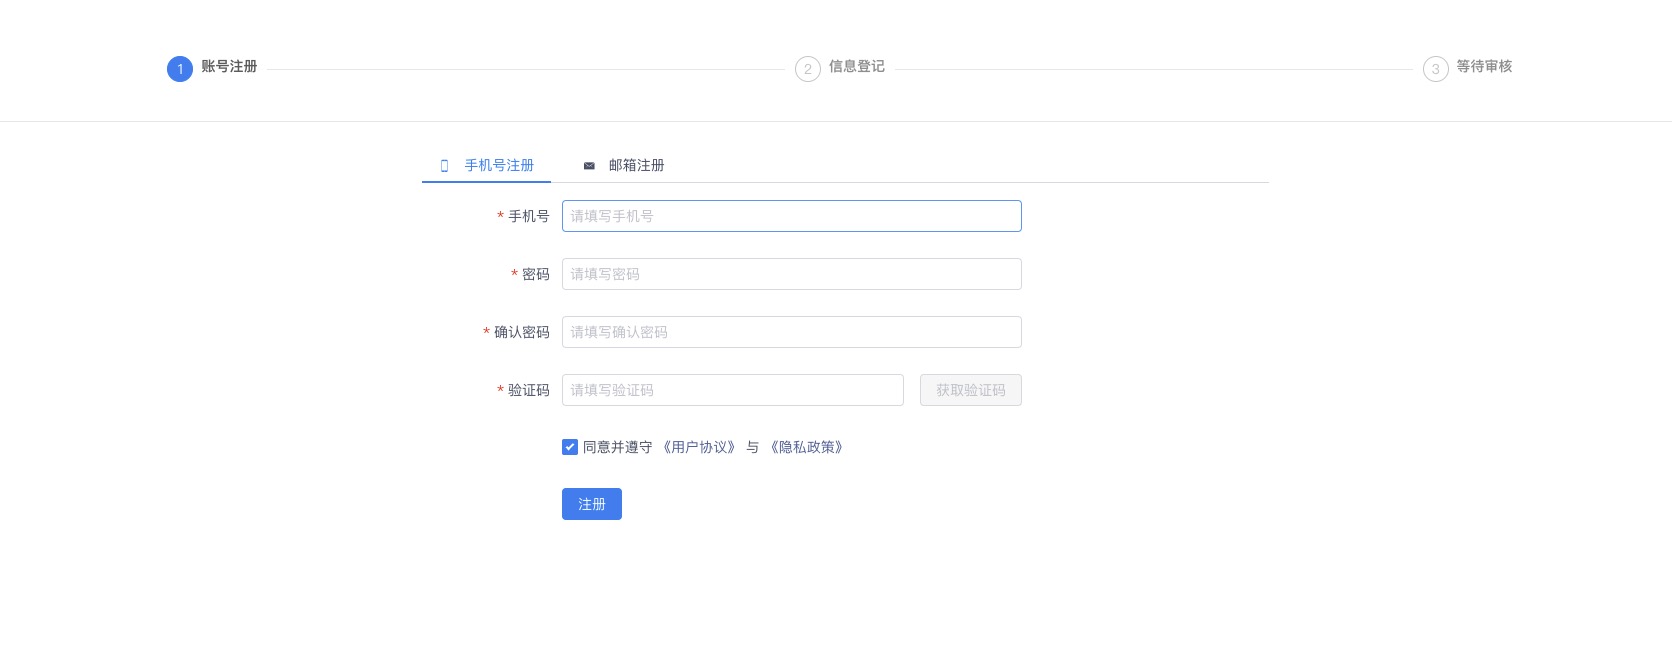This screenshot has width=1672, height=665.
Task: Click the 账号注册 step label
Action: point(229,66)
